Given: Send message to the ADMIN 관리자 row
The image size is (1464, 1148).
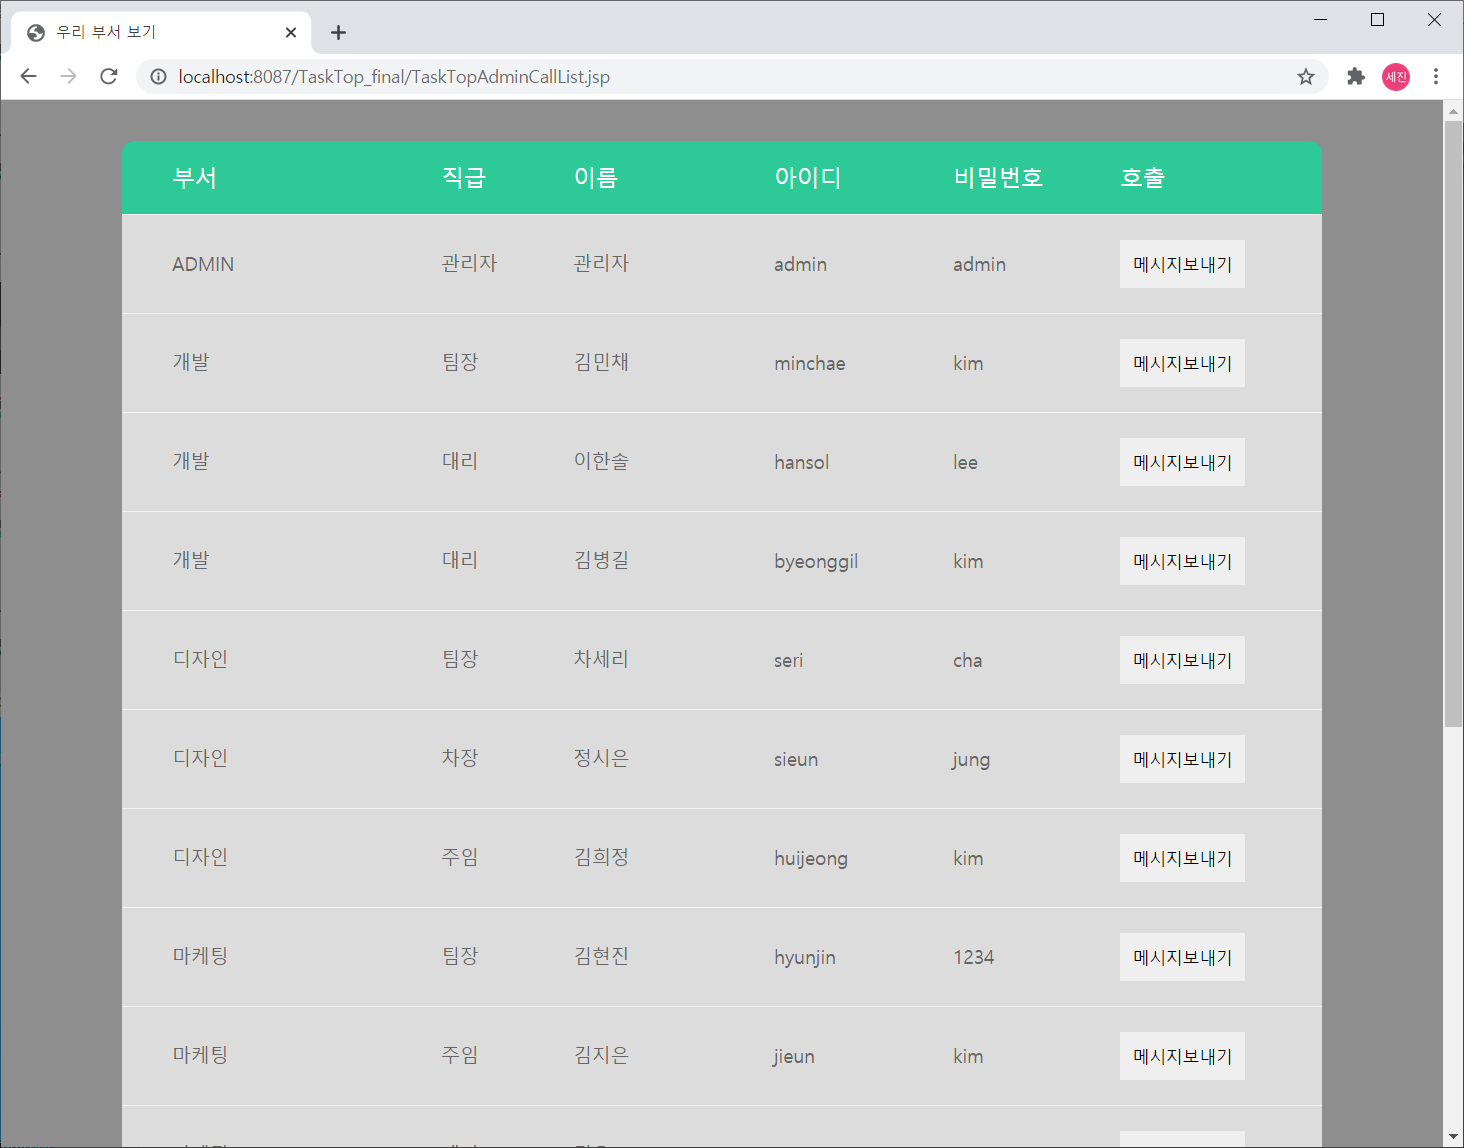Looking at the screenshot, I should coord(1182,264).
